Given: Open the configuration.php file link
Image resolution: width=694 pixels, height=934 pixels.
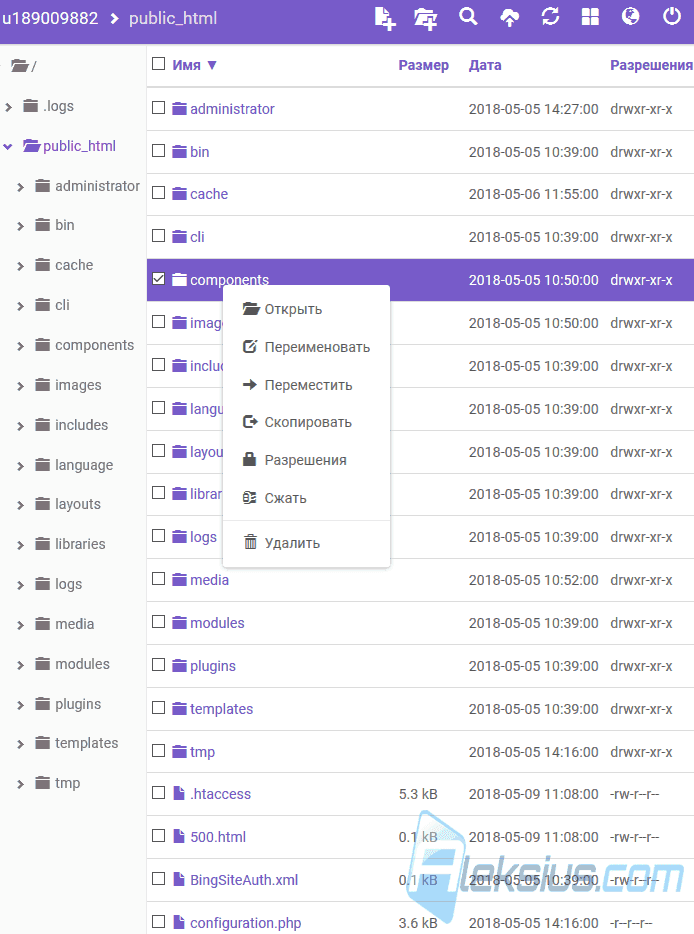Looking at the screenshot, I should 245,923.
